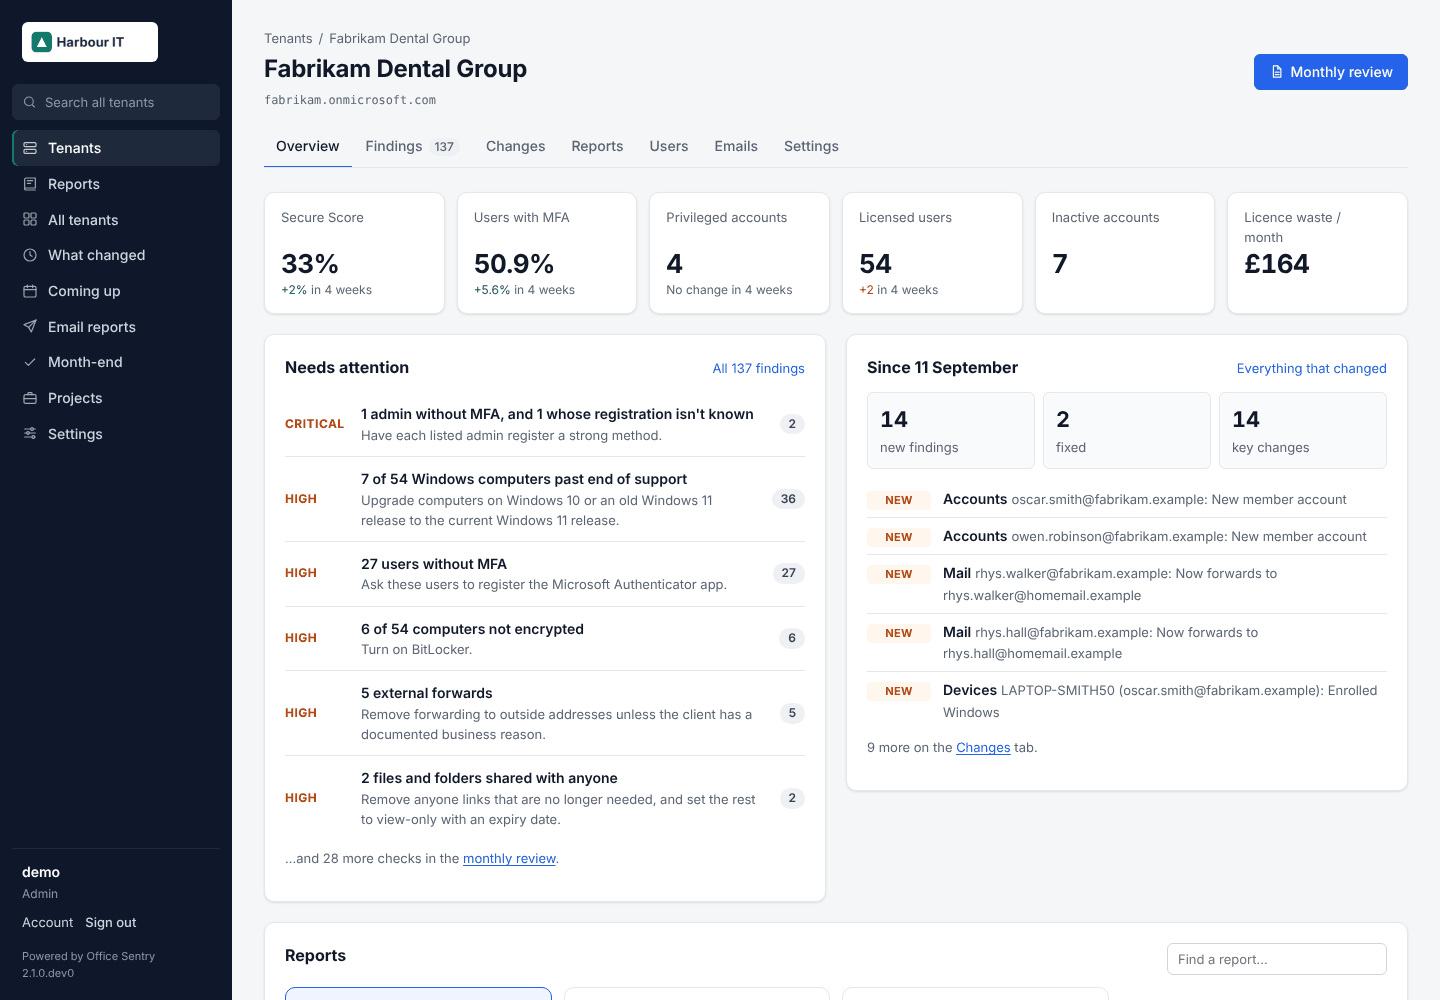1440x1000 pixels.
Task: Click the Email reports paper-plane icon
Action: point(30,327)
